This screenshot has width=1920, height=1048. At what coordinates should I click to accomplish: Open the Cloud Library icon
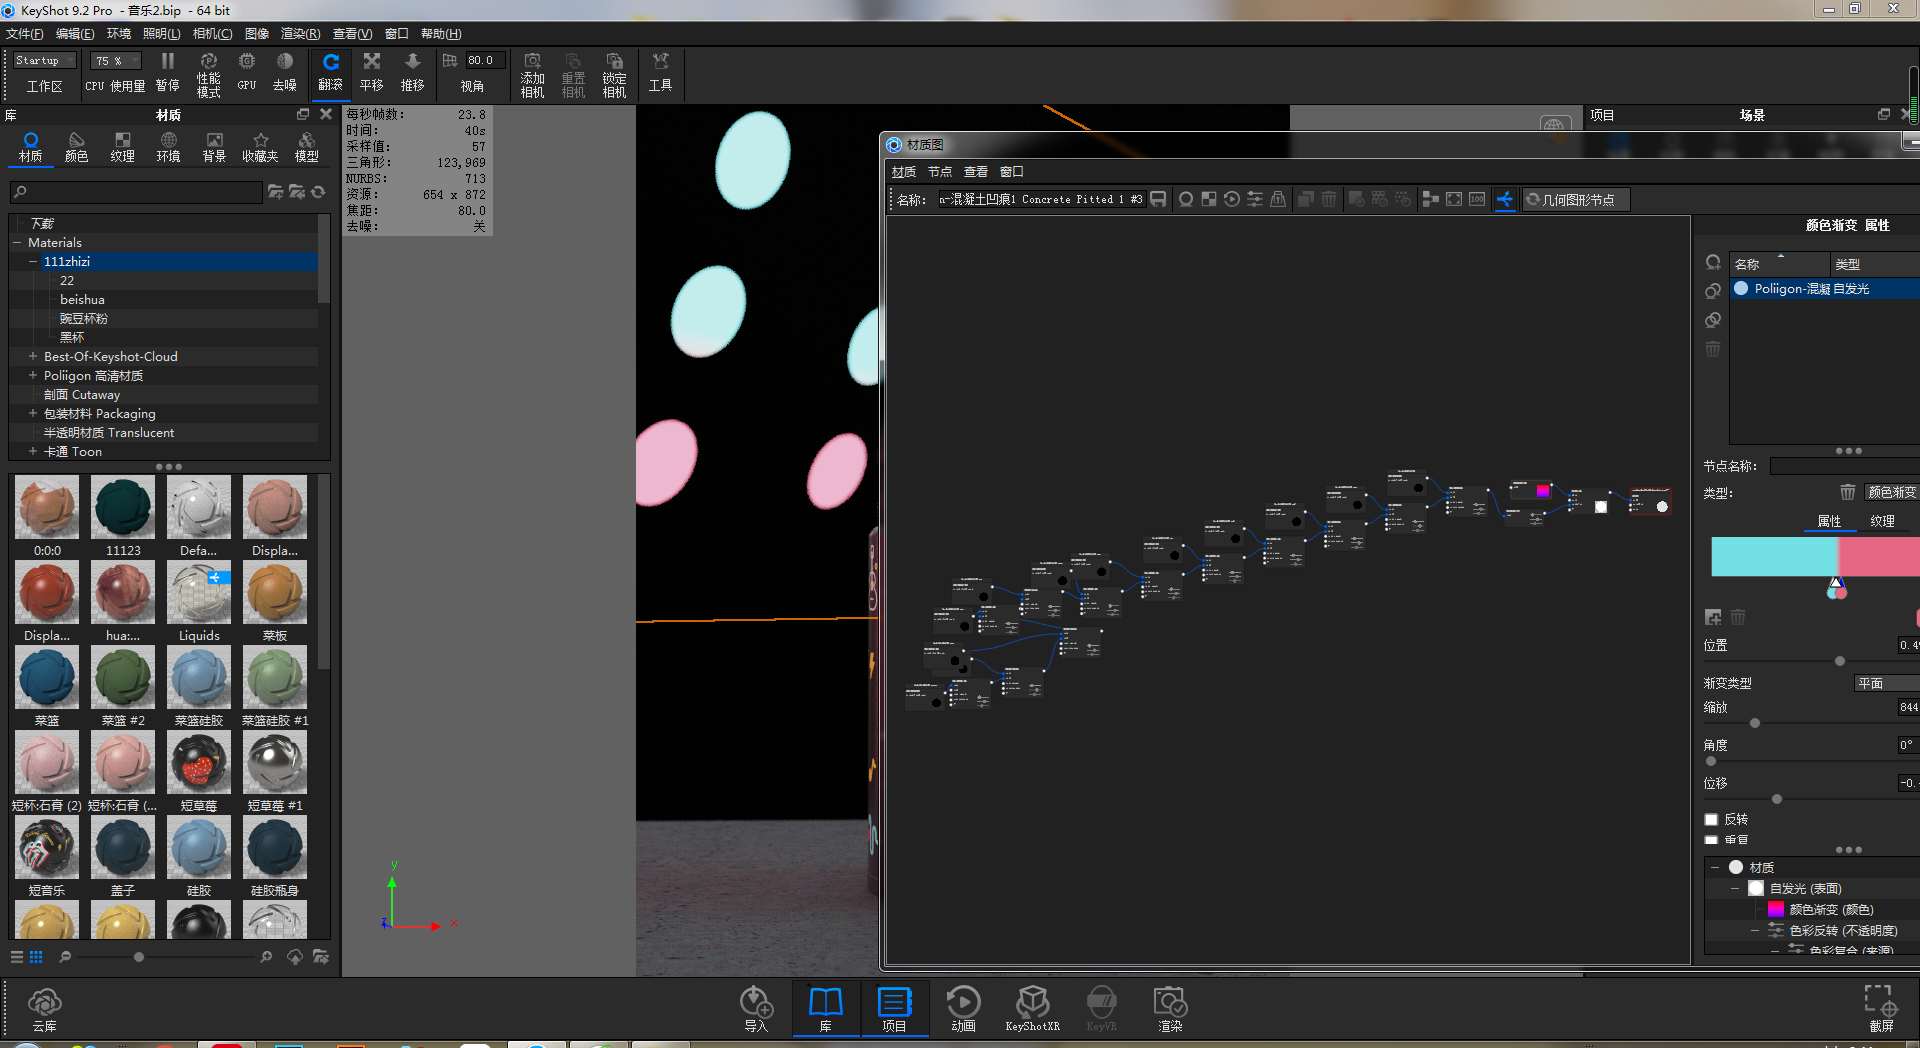click(x=44, y=1008)
